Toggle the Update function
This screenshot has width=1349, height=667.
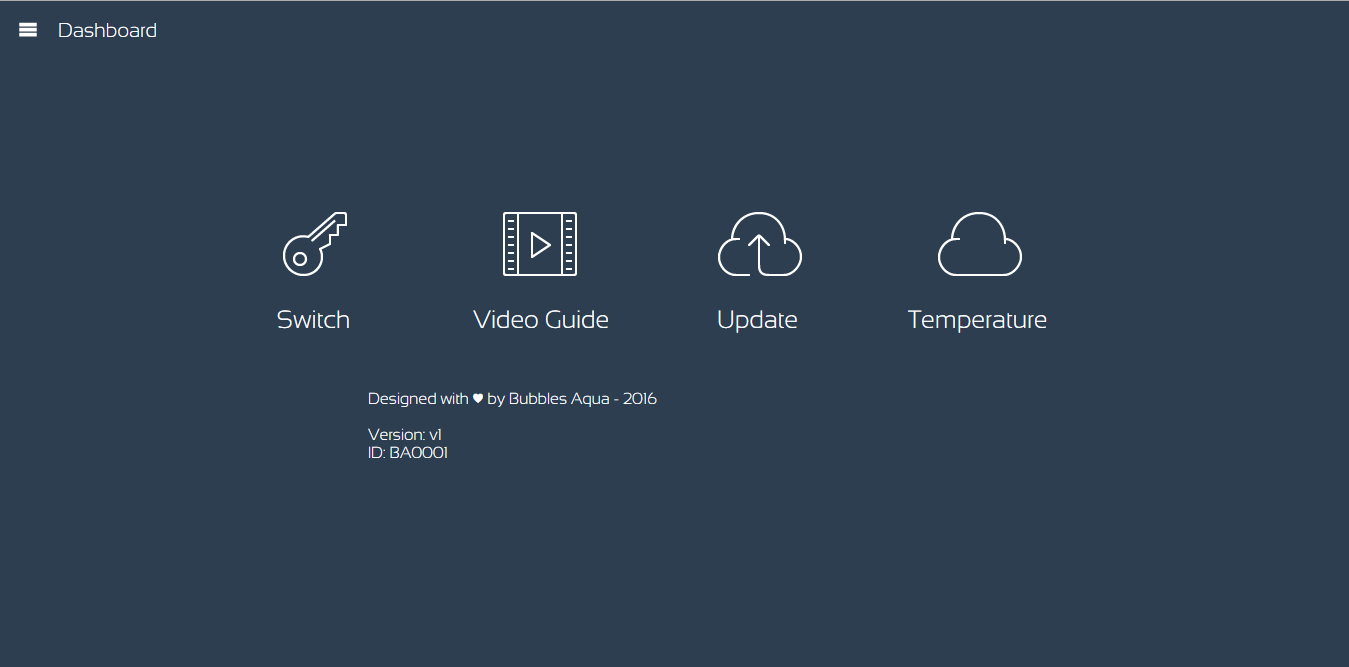(758, 270)
